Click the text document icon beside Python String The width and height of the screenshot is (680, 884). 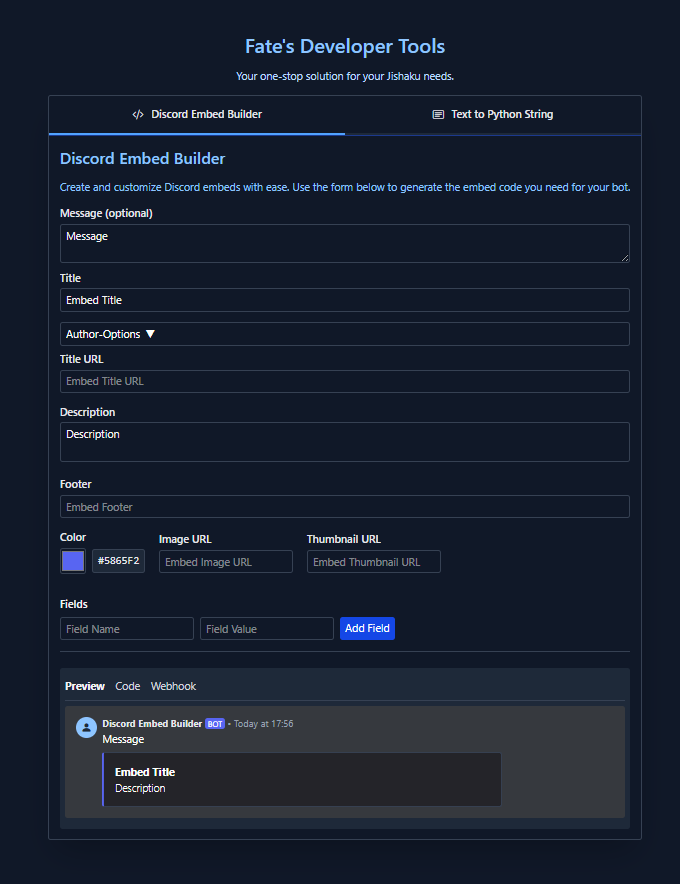[438, 114]
